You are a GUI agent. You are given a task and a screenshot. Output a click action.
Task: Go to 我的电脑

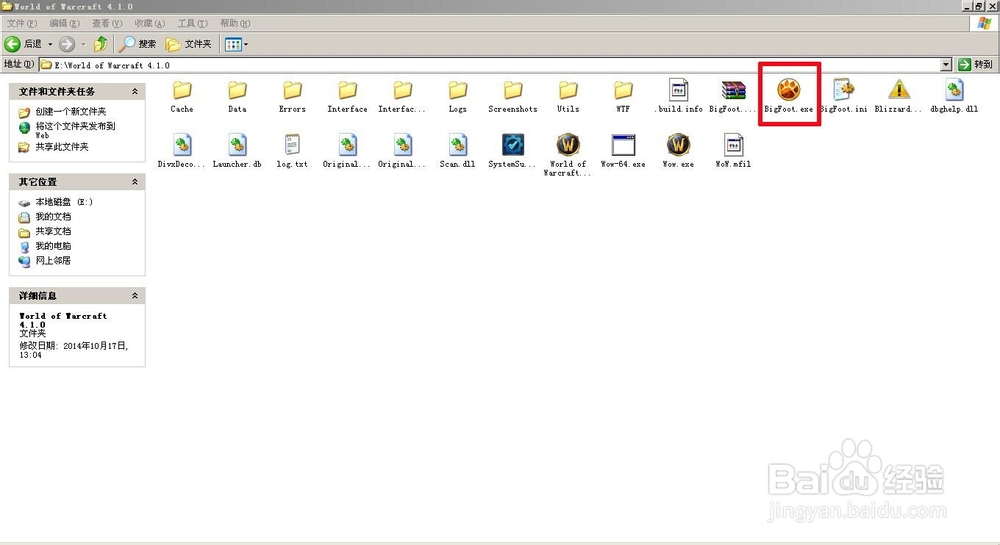pos(53,246)
